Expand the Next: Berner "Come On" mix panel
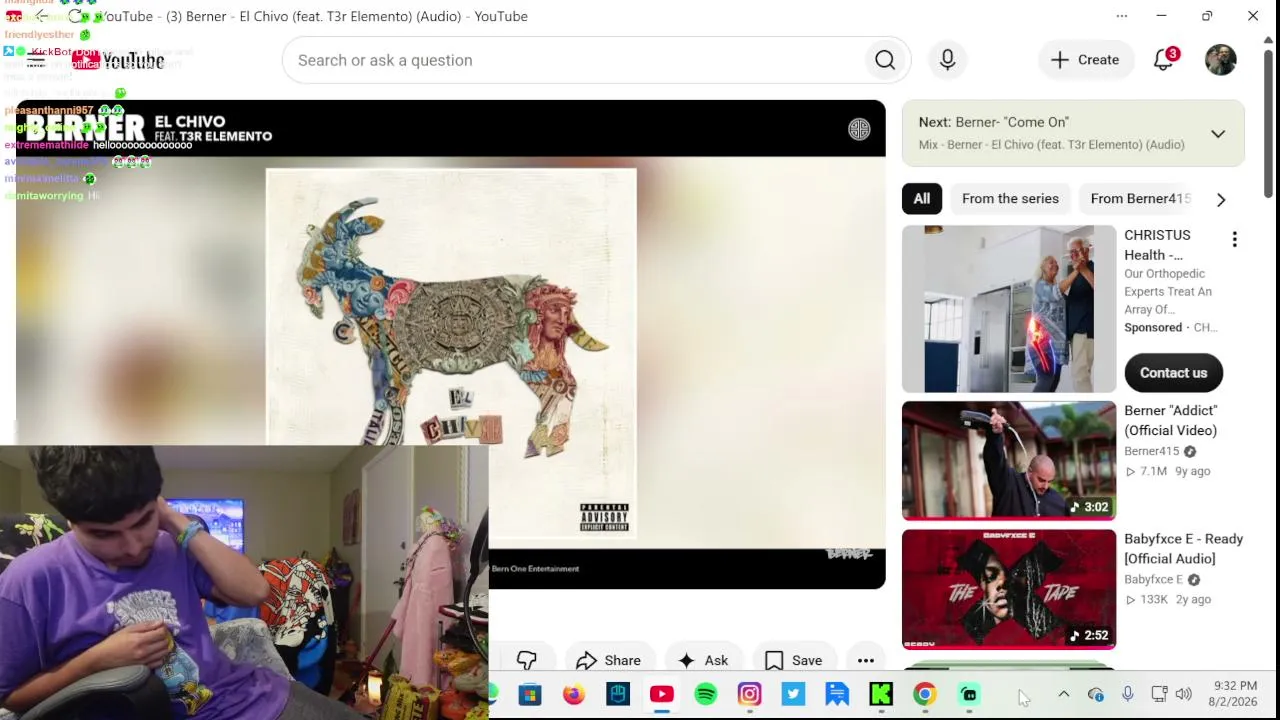Viewport: 1280px width, 720px height. coord(1218,134)
